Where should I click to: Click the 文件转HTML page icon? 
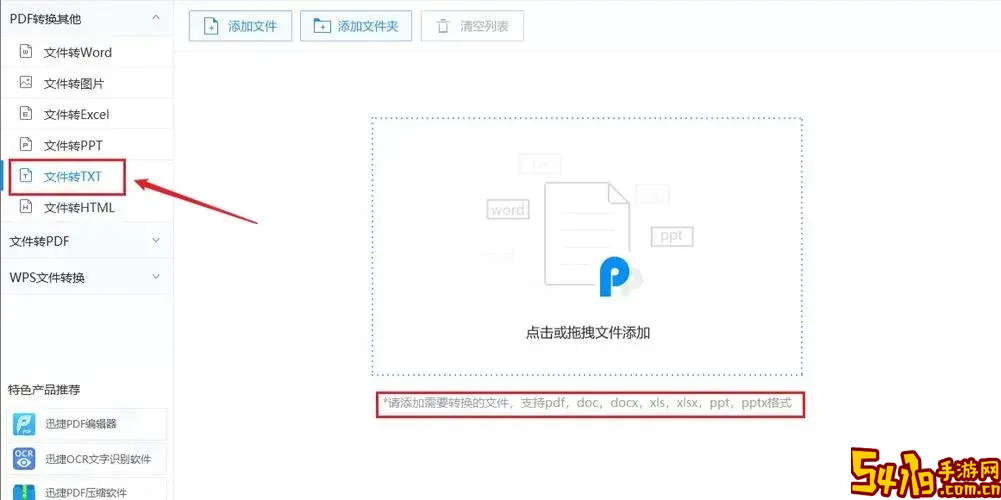coord(26,207)
